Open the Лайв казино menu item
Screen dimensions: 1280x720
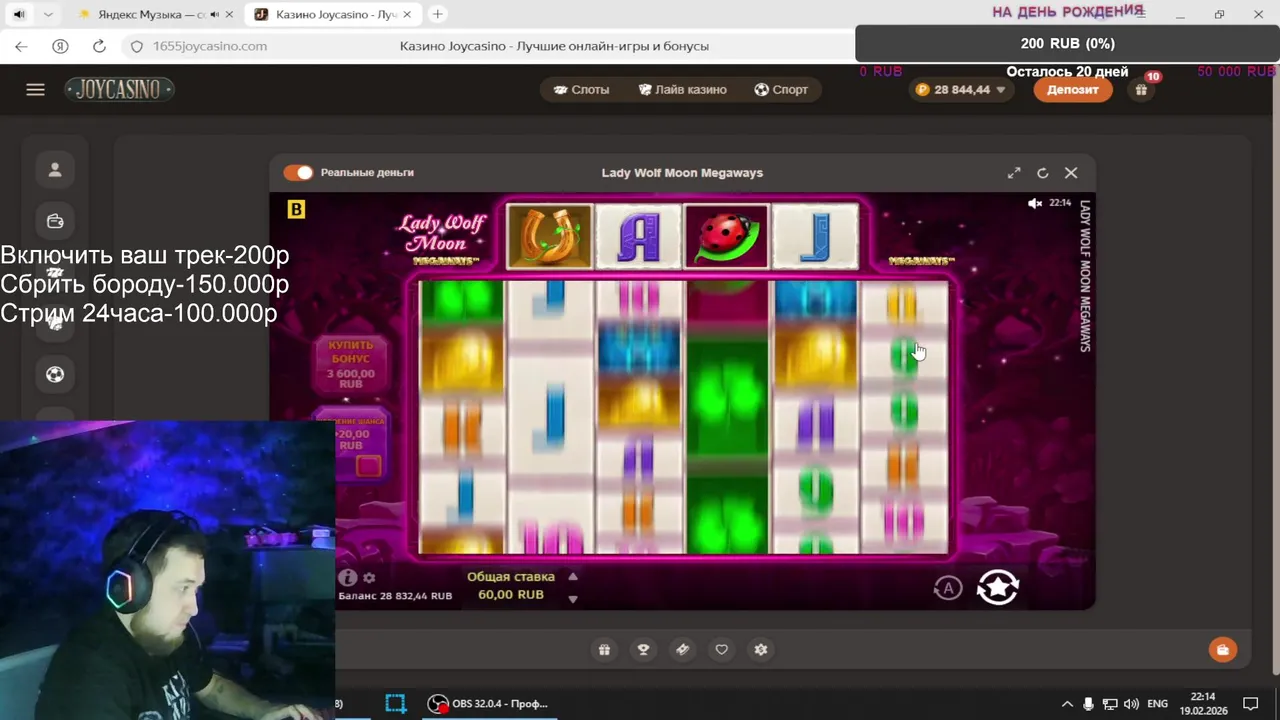(x=682, y=90)
